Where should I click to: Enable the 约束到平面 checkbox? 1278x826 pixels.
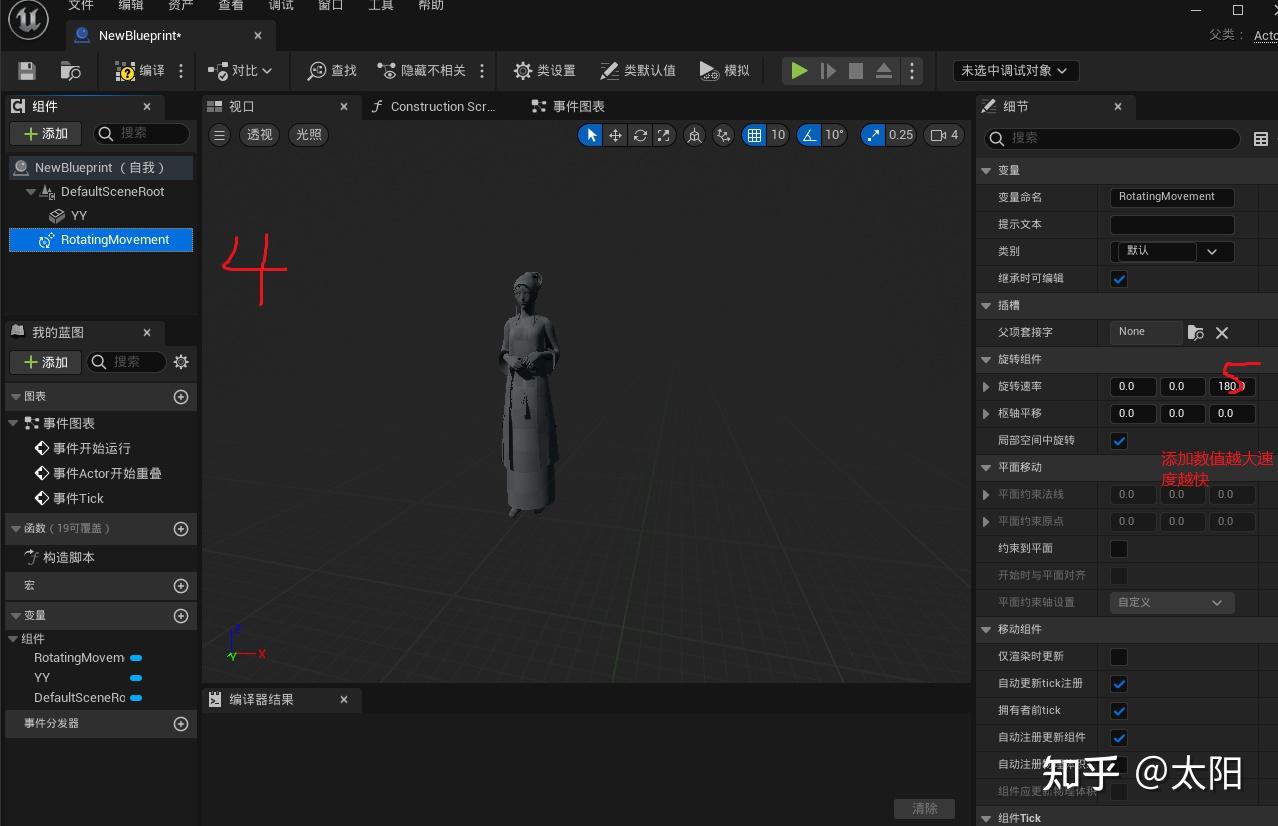[1118, 547]
